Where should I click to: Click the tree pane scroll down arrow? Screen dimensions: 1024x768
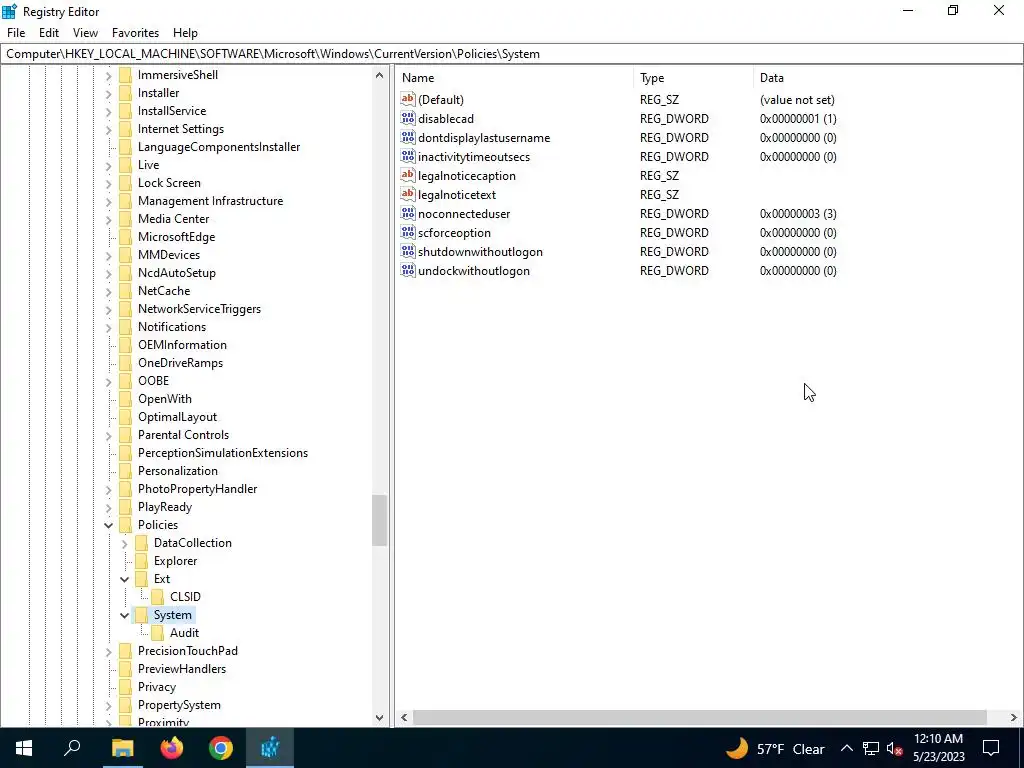(x=379, y=717)
